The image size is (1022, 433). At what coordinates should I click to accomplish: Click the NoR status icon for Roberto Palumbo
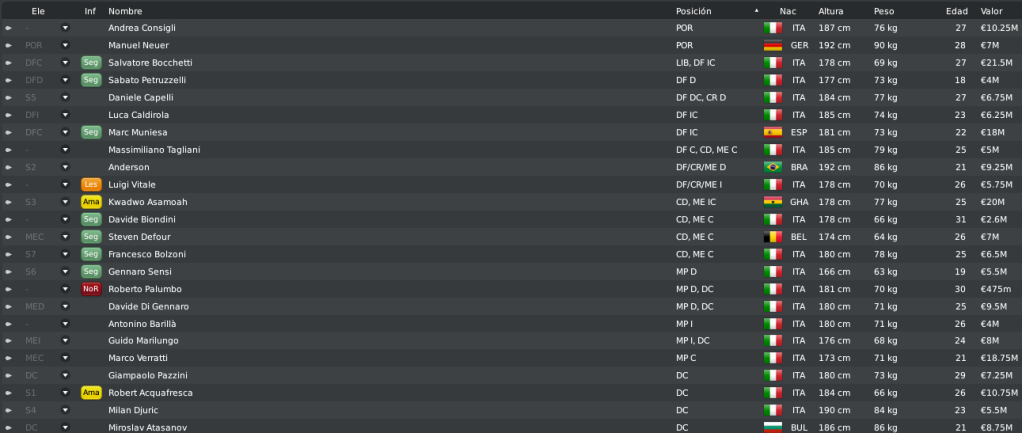(91, 289)
